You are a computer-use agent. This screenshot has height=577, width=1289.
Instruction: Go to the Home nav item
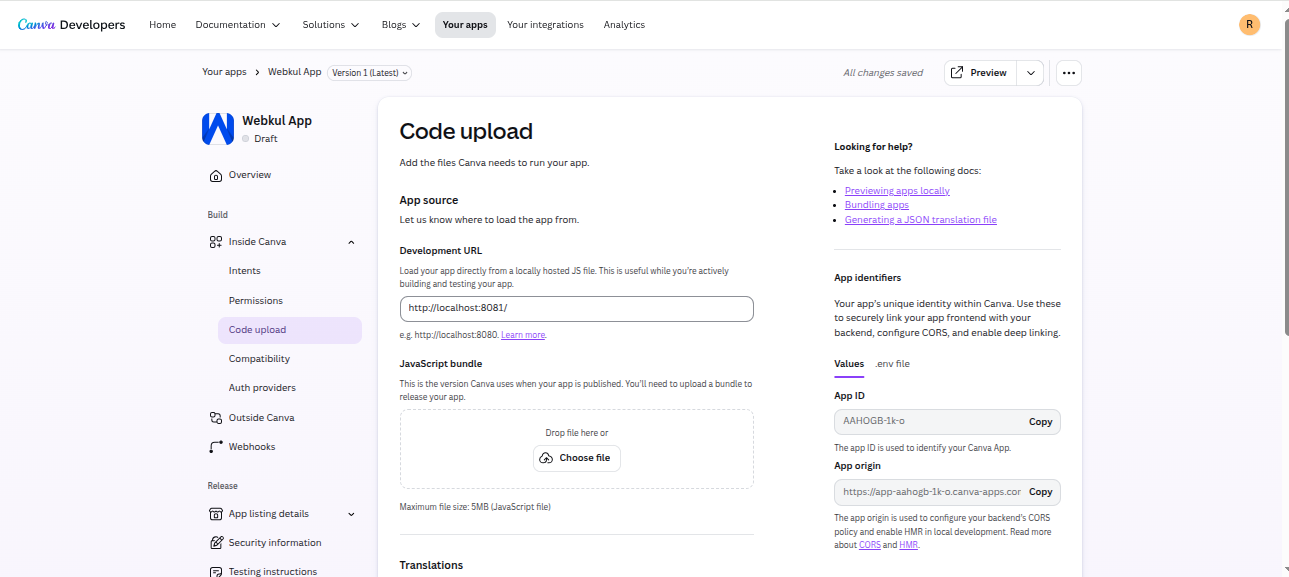(163, 25)
